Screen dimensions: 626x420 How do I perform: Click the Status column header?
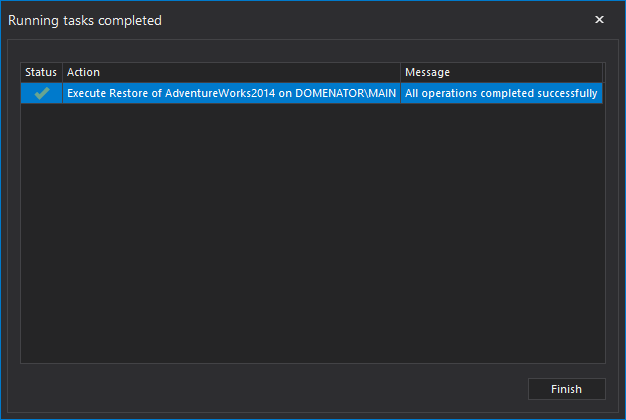point(41,72)
